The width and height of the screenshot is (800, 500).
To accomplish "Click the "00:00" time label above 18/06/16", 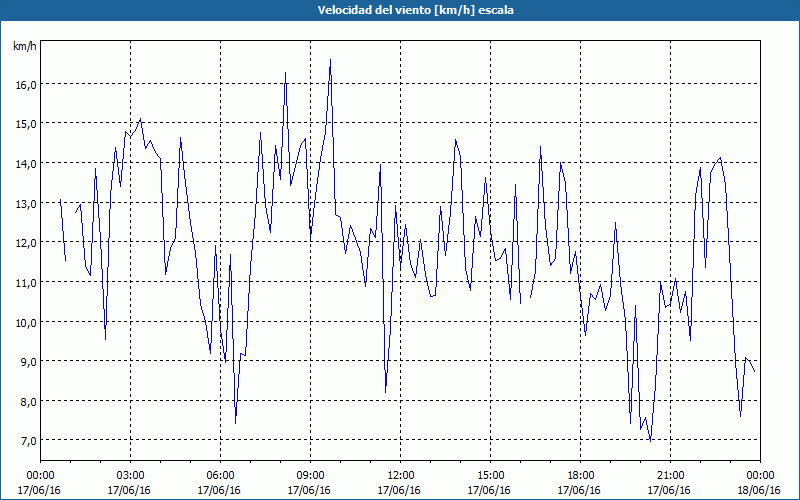I will [760, 476].
